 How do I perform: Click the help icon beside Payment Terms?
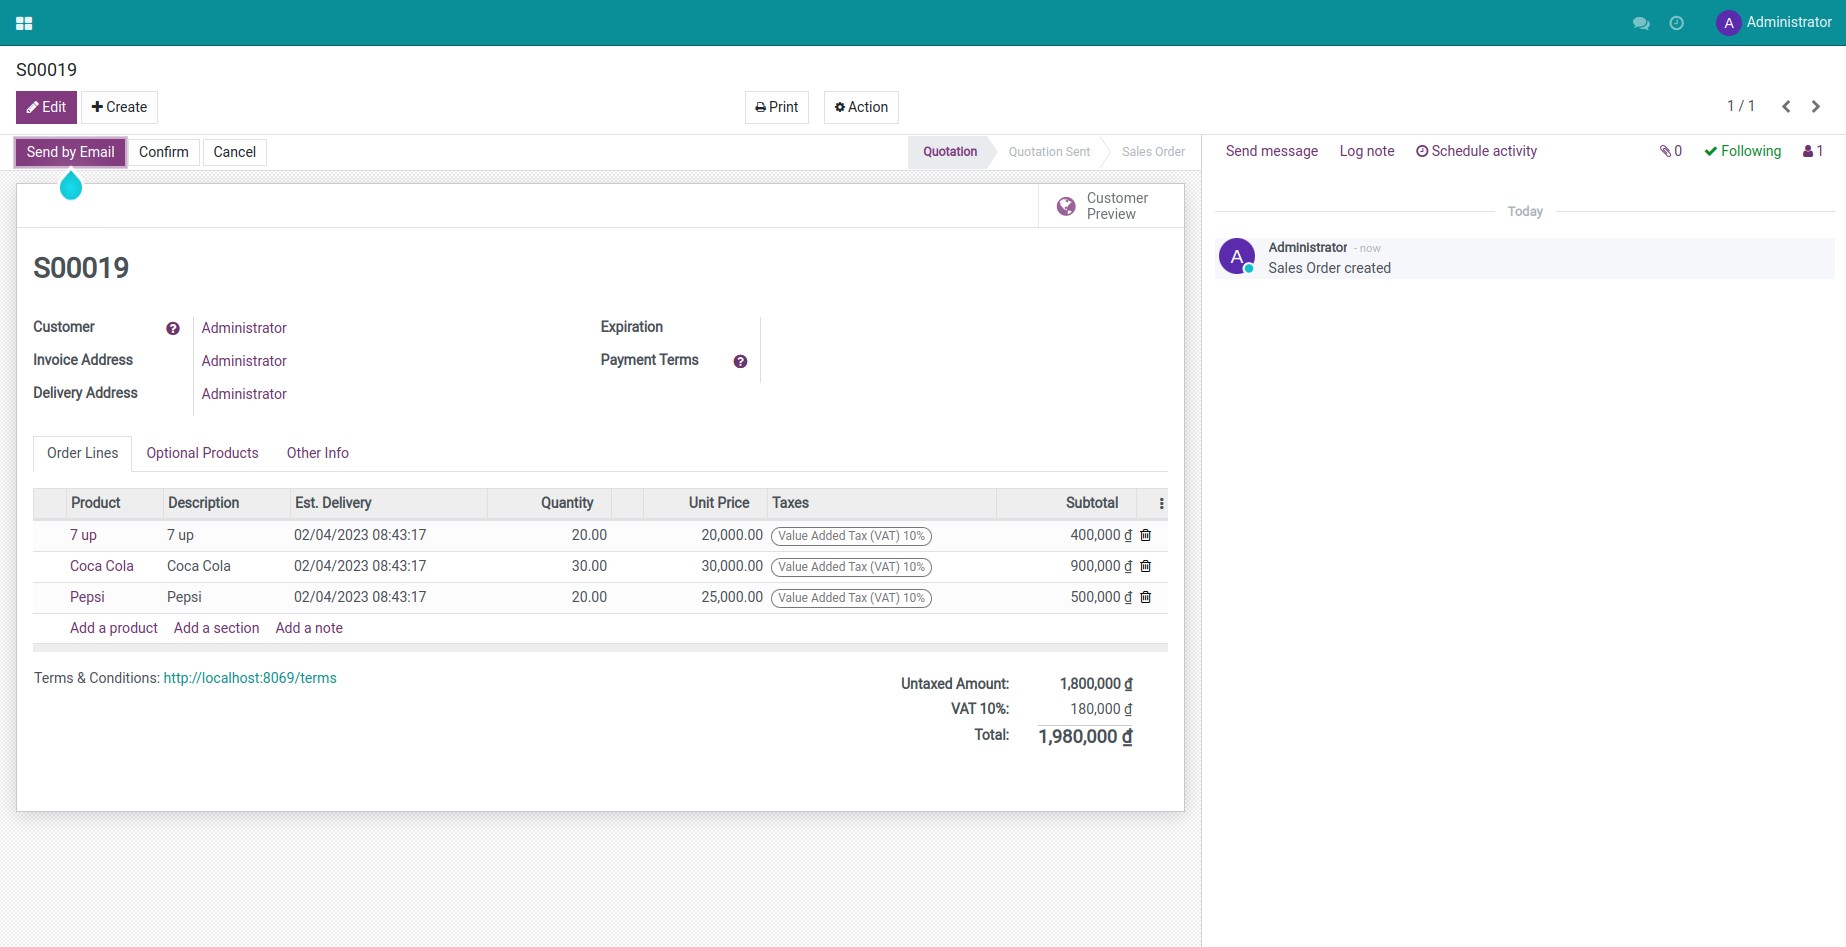tap(740, 361)
